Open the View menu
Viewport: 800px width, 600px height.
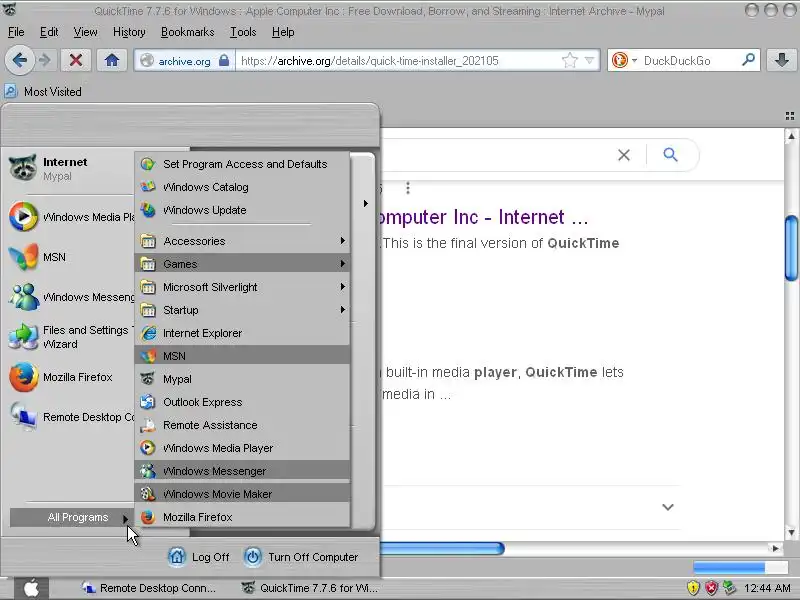click(x=85, y=32)
